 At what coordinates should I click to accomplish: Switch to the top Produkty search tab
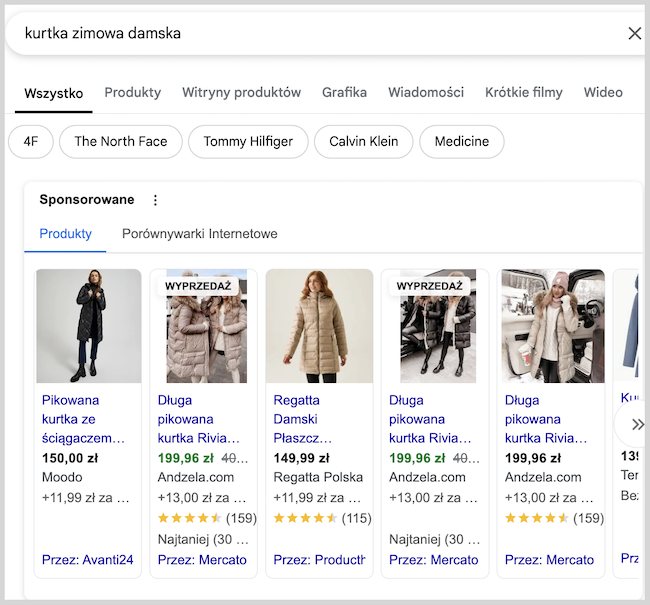click(133, 92)
